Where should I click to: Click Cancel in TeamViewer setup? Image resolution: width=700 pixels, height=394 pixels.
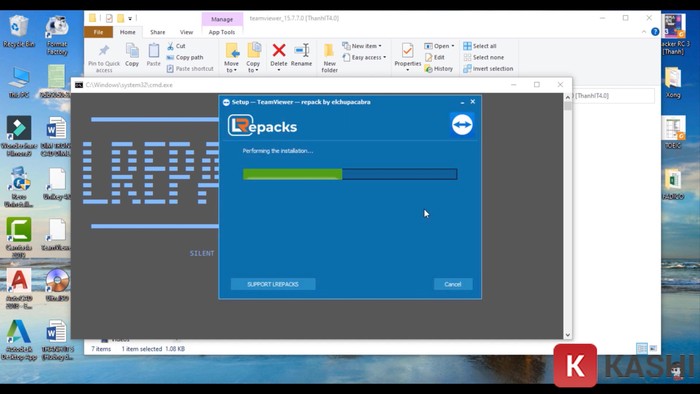click(x=453, y=284)
